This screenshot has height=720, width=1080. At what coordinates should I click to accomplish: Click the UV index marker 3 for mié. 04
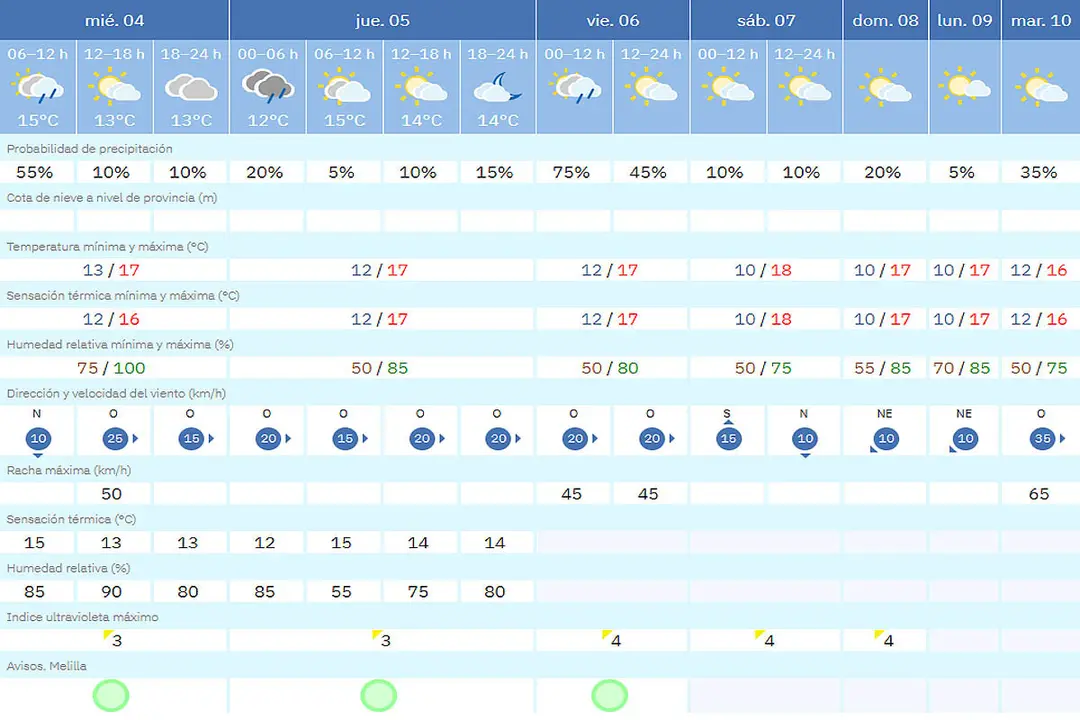point(113,639)
